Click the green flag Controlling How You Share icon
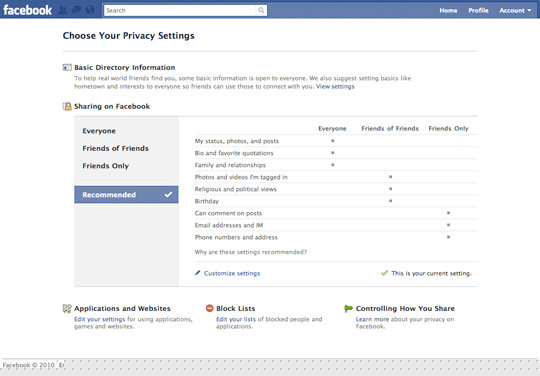The image size is (540, 376). tap(349, 308)
